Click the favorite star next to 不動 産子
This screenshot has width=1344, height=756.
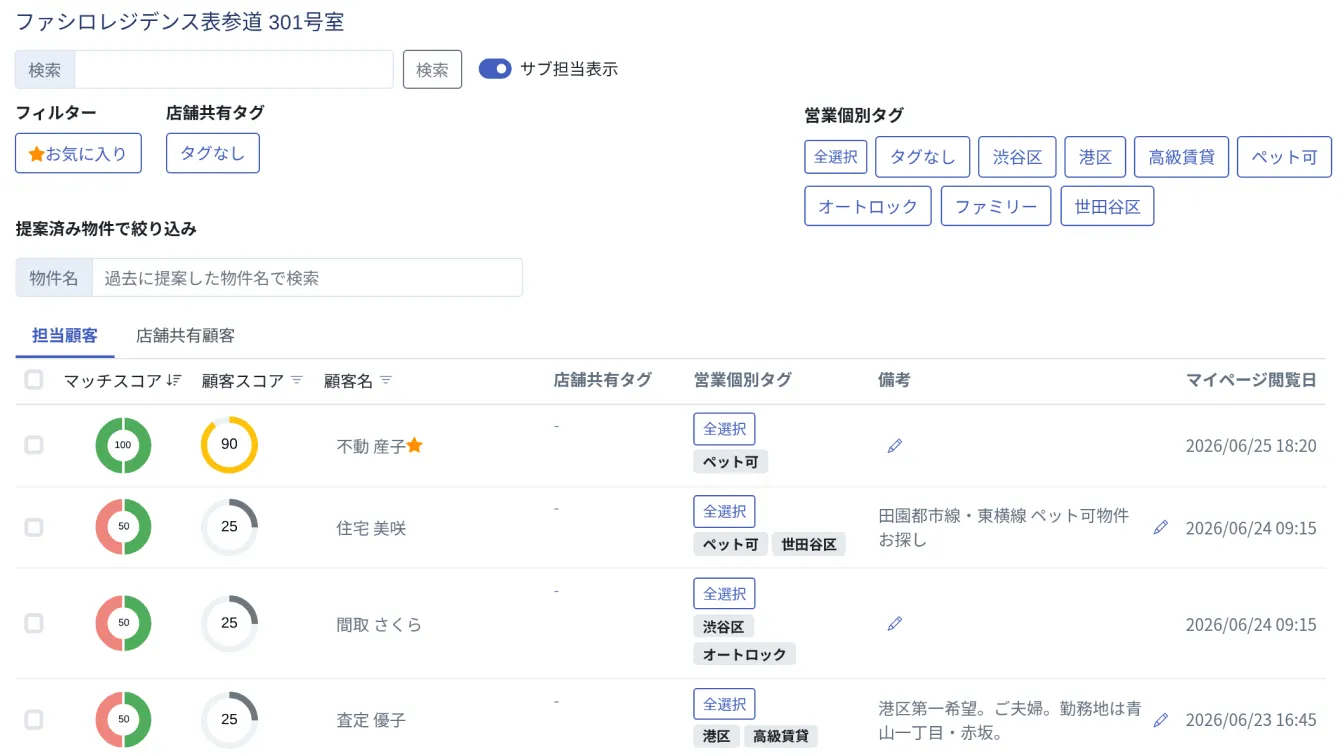[x=415, y=445]
